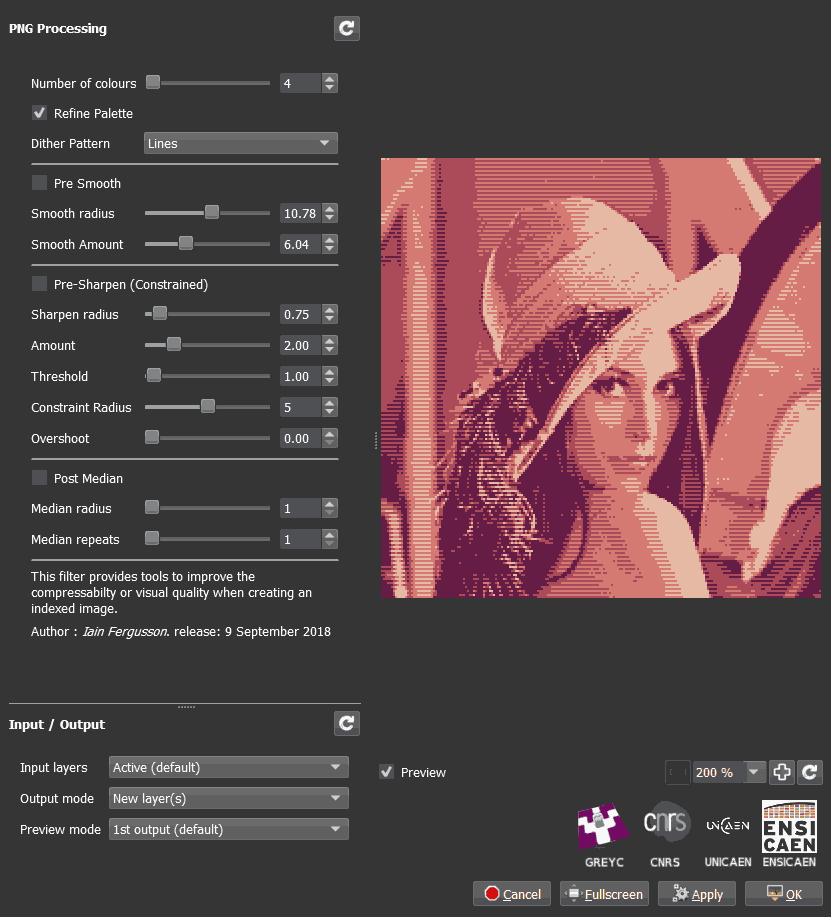
Task: Click the Apply button
Action: [696, 894]
